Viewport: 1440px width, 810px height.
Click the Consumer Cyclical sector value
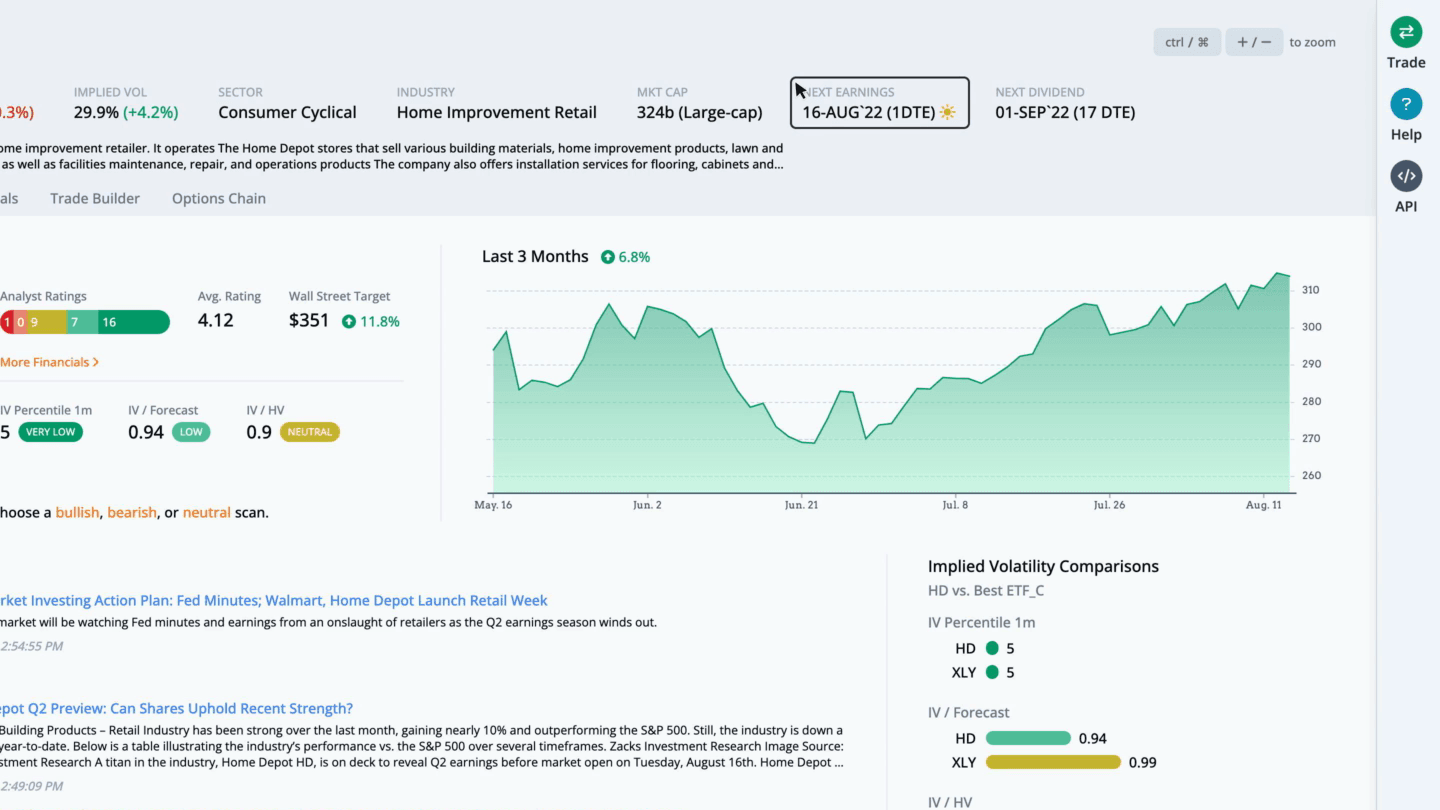287,112
